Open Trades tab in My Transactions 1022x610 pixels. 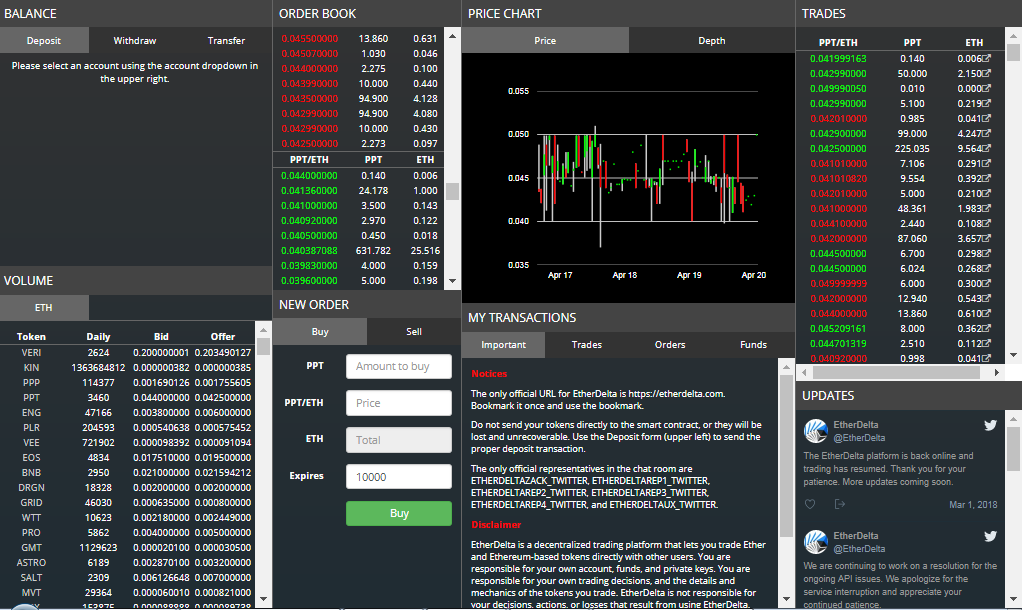(x=587, y=345)
